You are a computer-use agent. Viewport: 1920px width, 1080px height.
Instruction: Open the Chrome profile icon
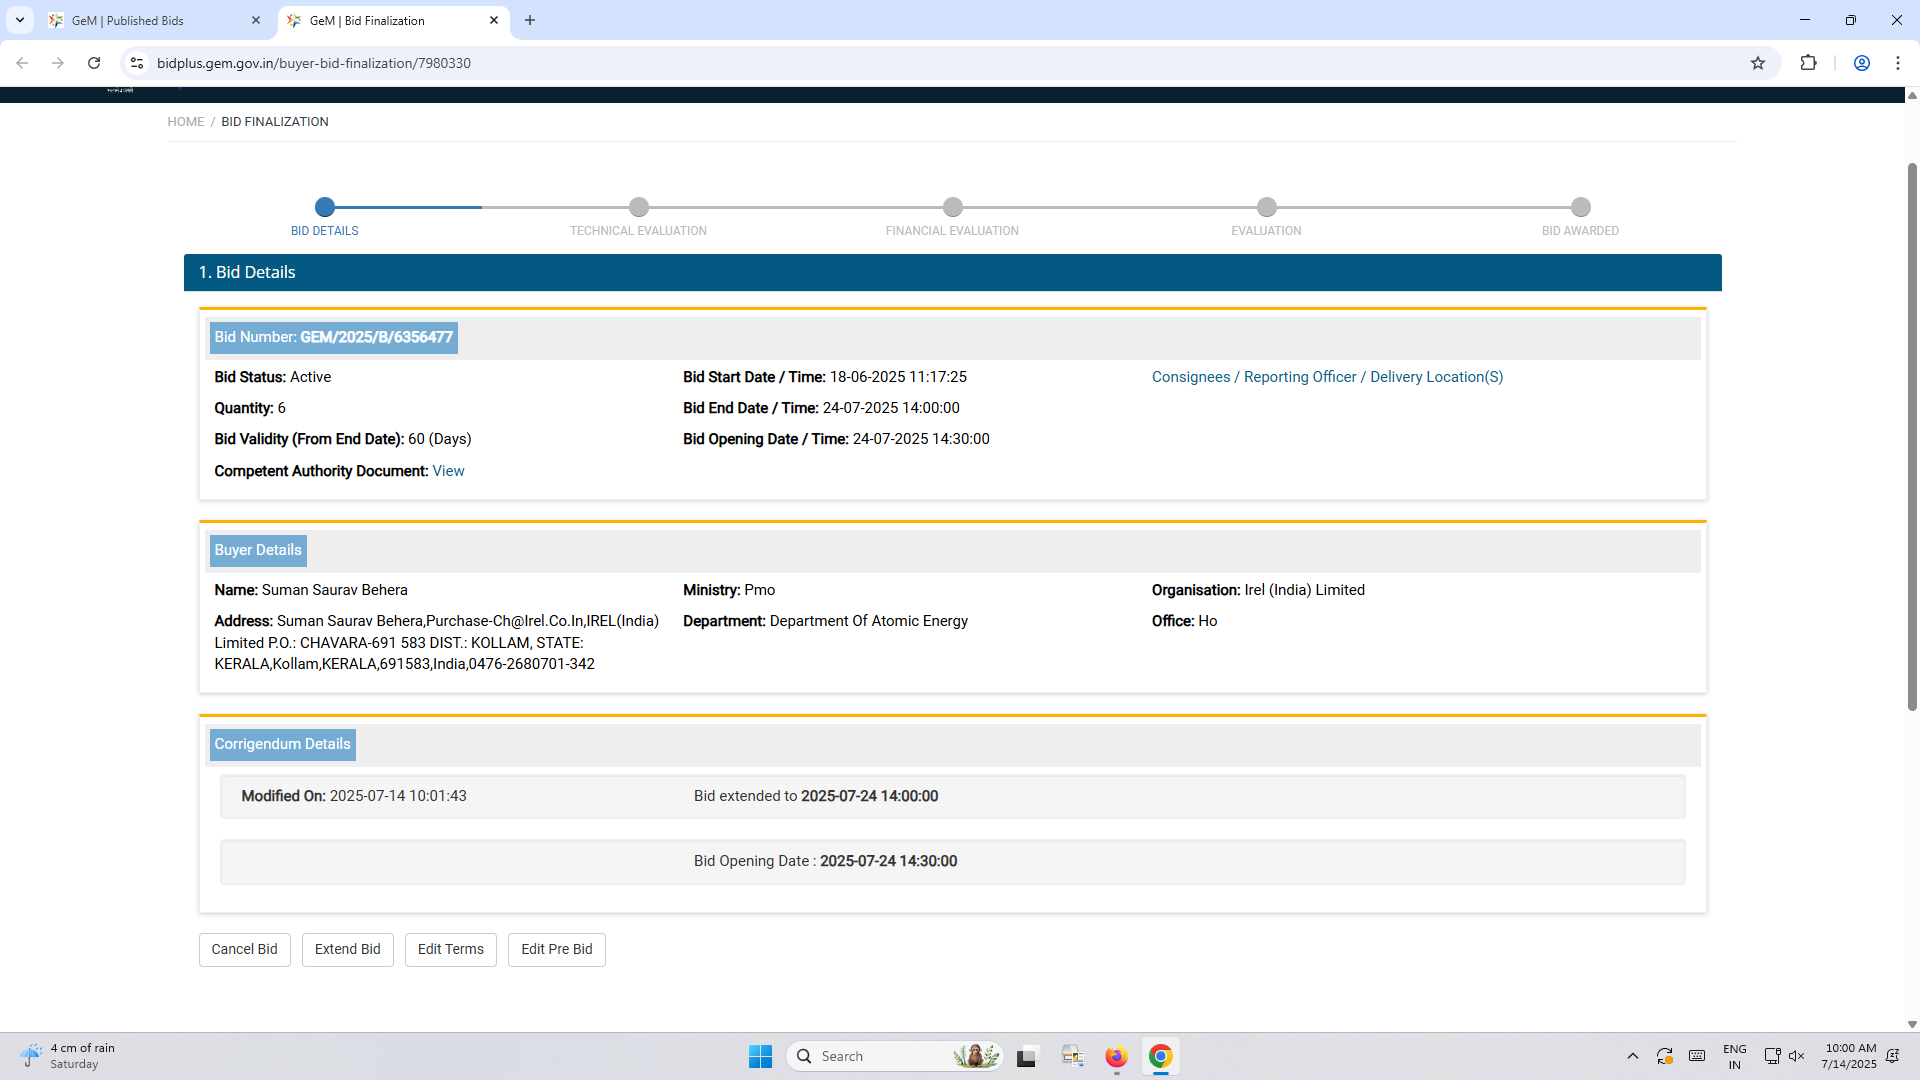(x=1862, y=63)
